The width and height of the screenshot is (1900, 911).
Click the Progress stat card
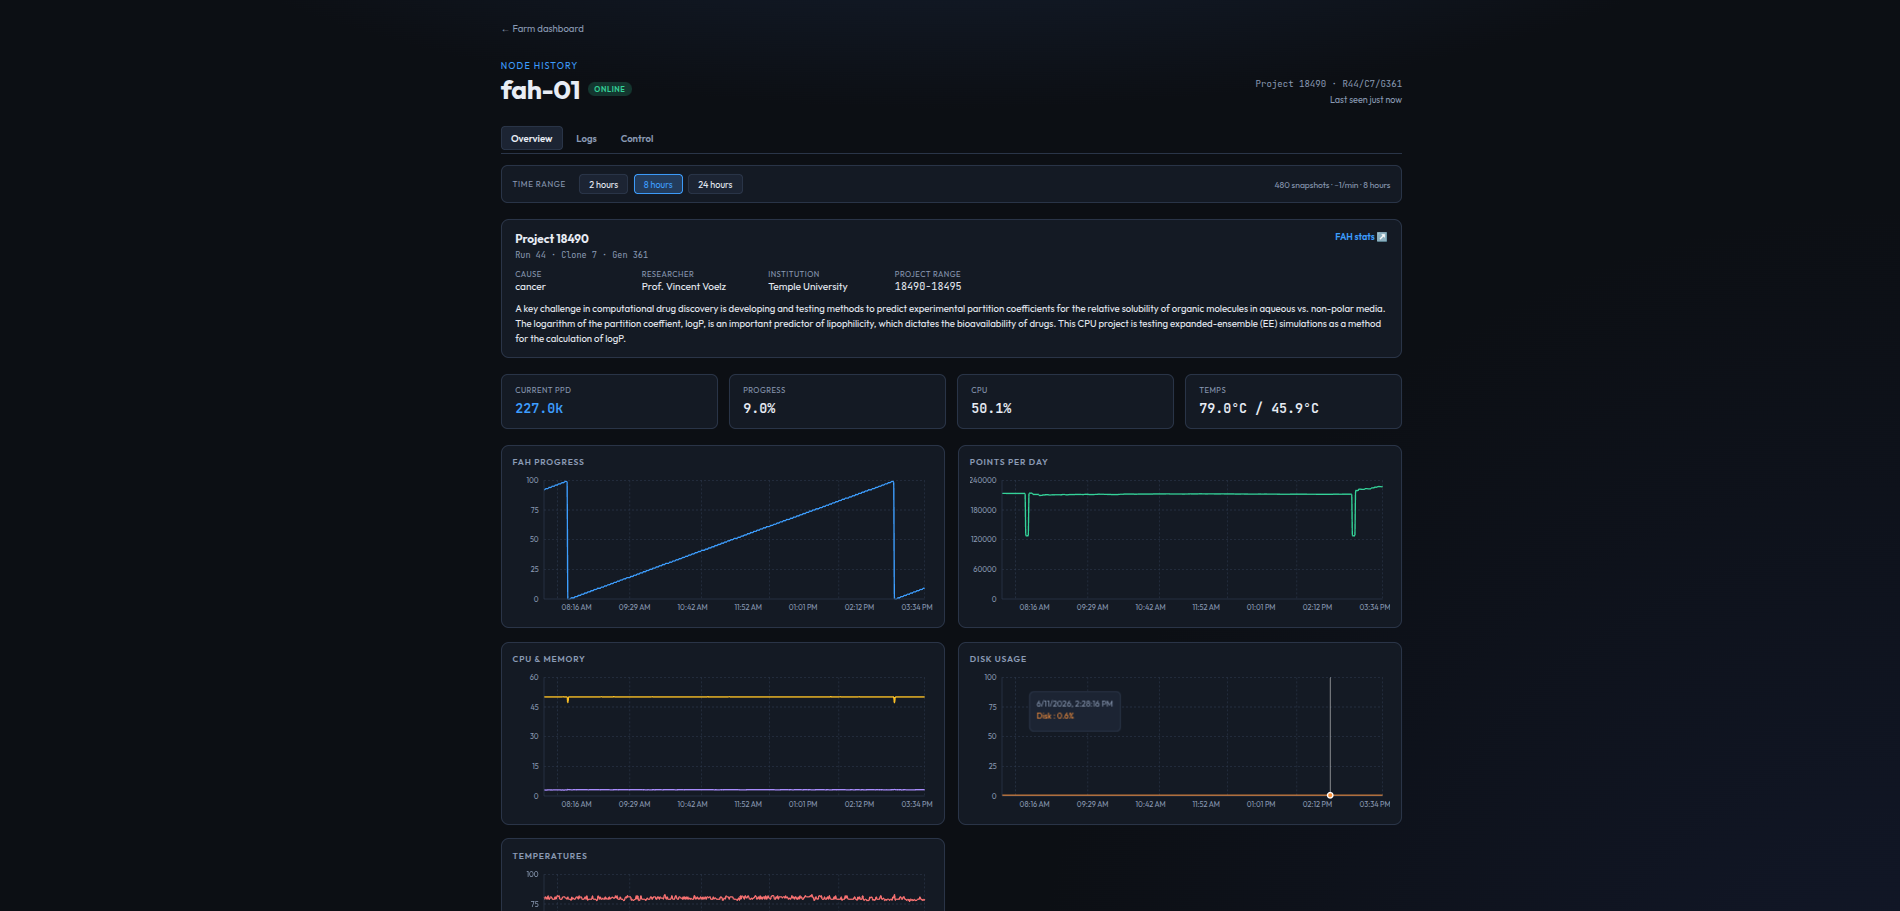coord(837,401)
